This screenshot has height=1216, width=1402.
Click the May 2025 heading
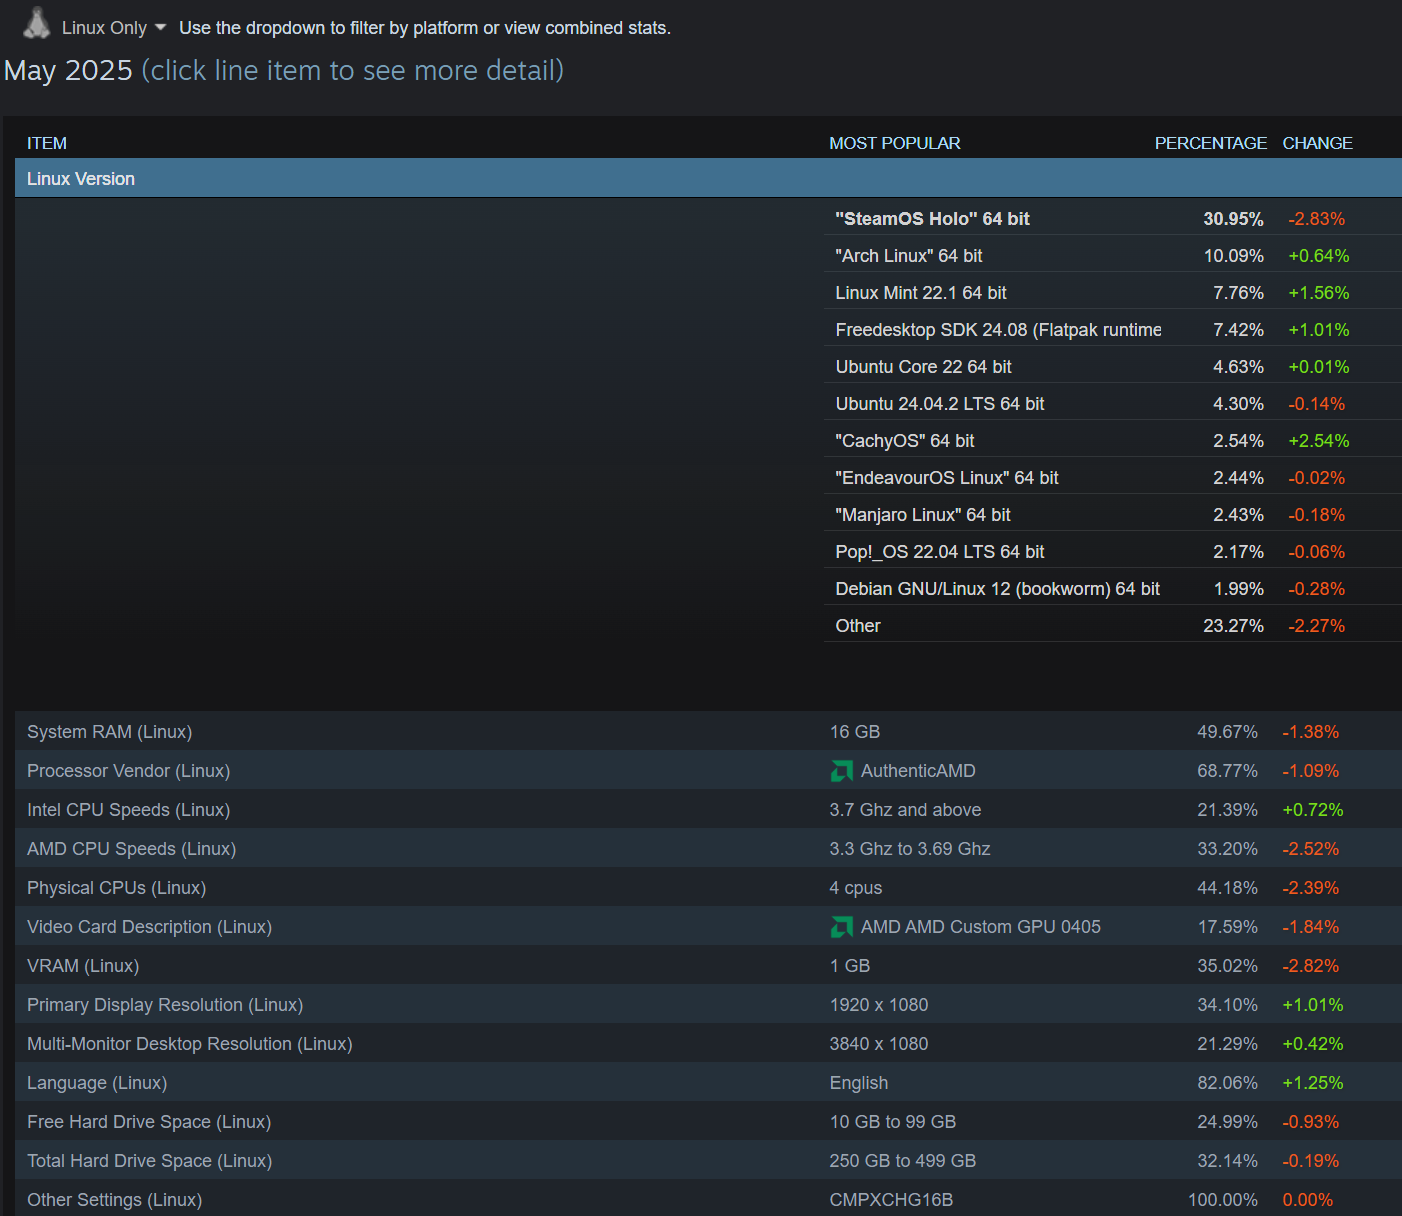(x=68, y=71)
